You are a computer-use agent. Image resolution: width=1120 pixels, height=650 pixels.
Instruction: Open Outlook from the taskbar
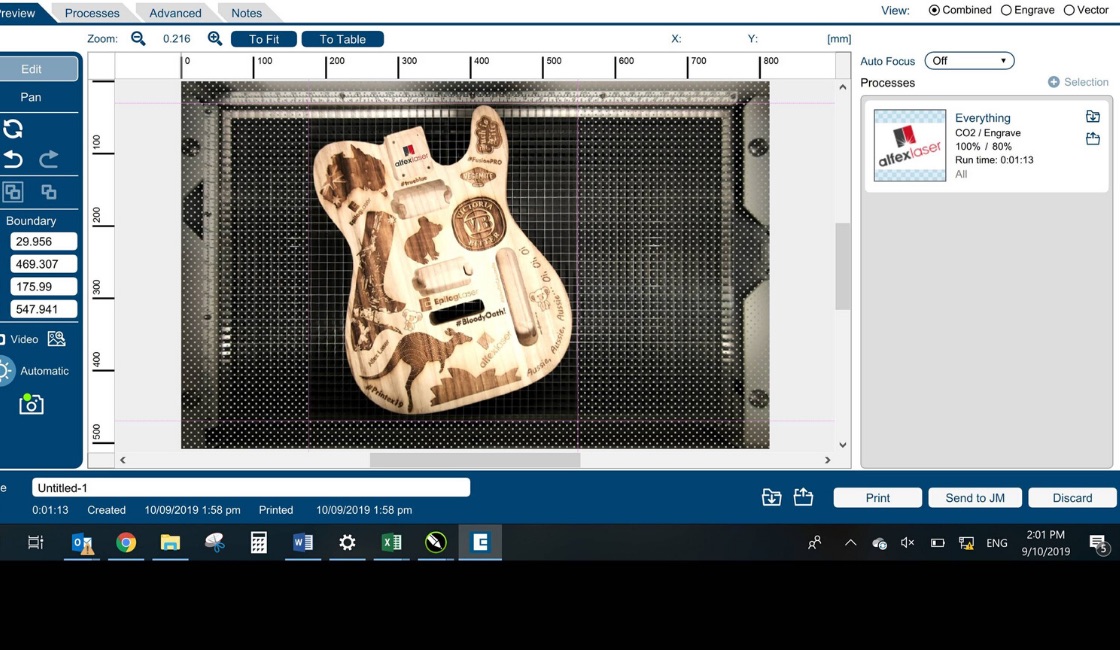(x=82, y=543)
